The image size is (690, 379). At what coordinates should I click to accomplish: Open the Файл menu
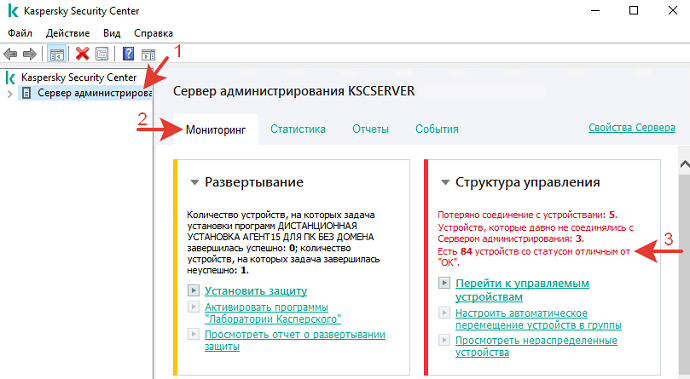[20, 33]
